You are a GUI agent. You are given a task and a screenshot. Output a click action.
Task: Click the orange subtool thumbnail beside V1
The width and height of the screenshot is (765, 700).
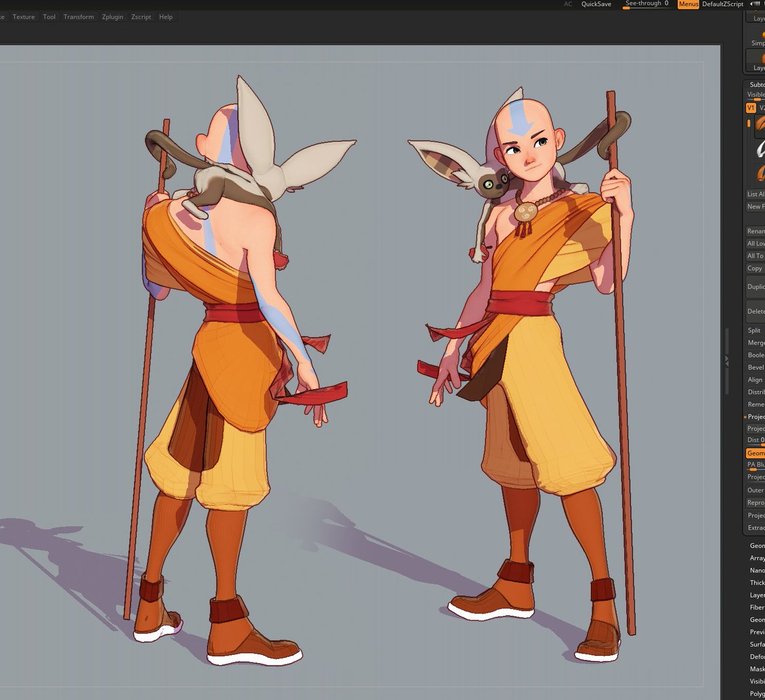pos(759,126)
